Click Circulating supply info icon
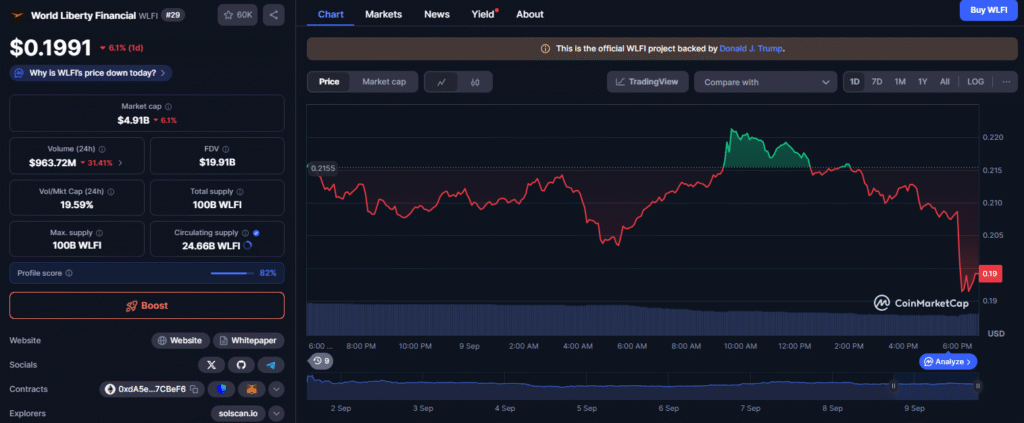Image resolution: width=1024 pixels, height=423 pixels. 246,232
